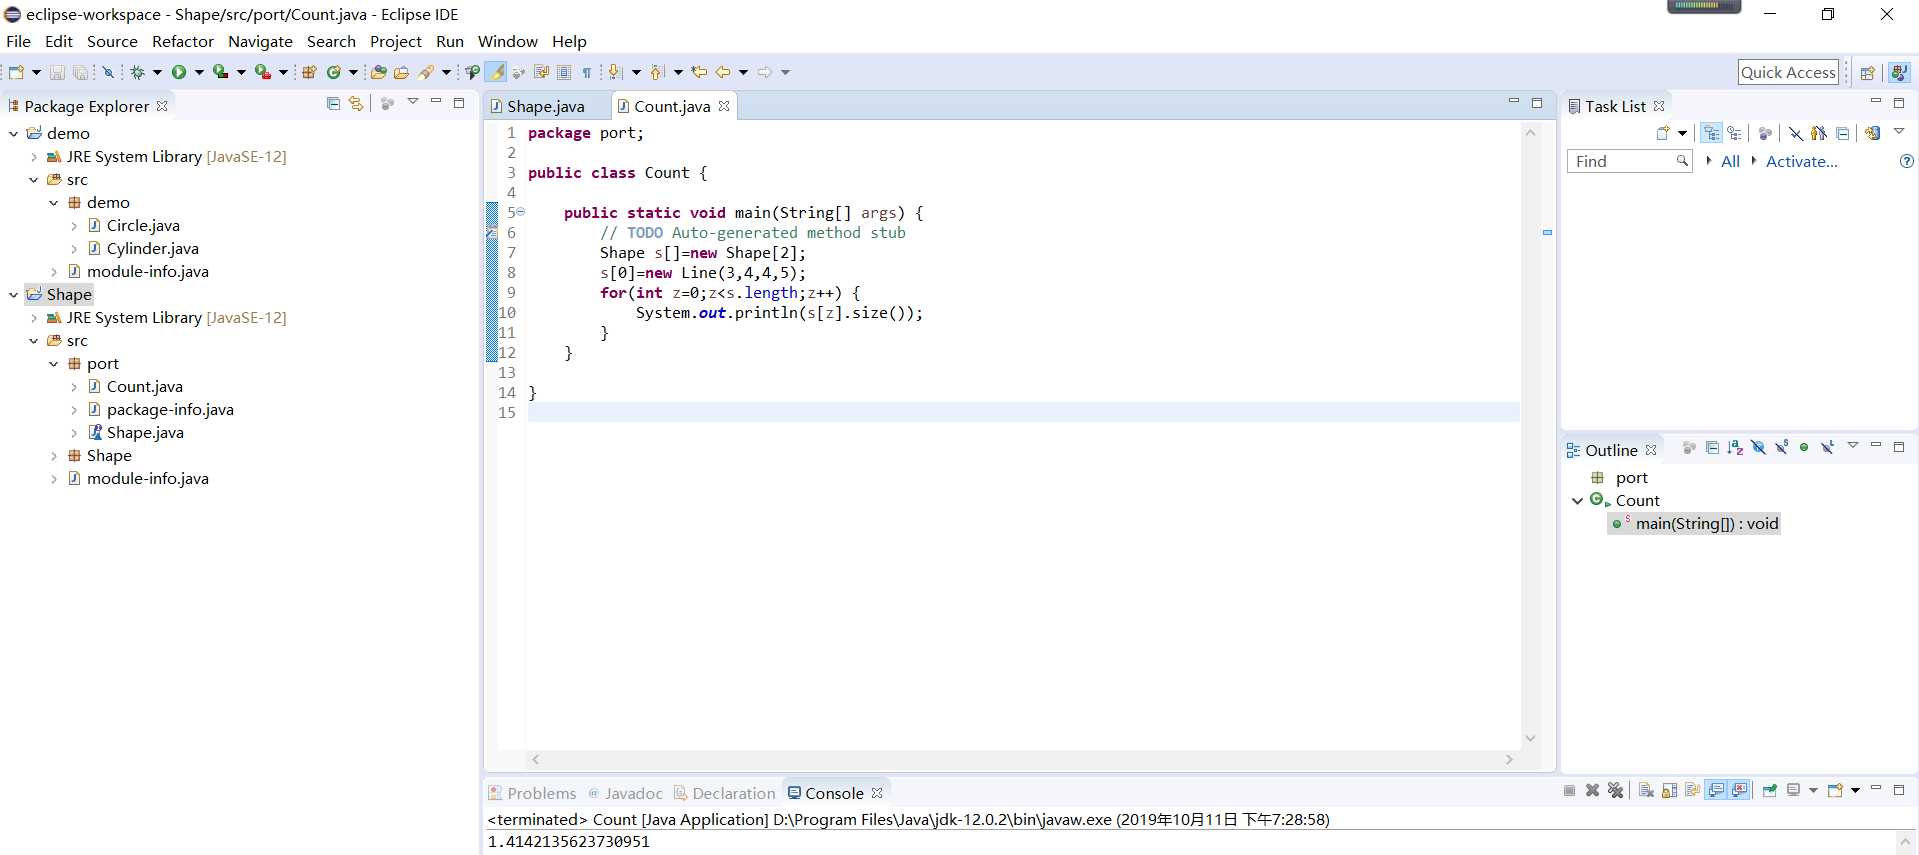Select package-info.java in Package Explorer
Viewport: 1919px width, 855px height.
pyautogui.click(x=170, y=410)
